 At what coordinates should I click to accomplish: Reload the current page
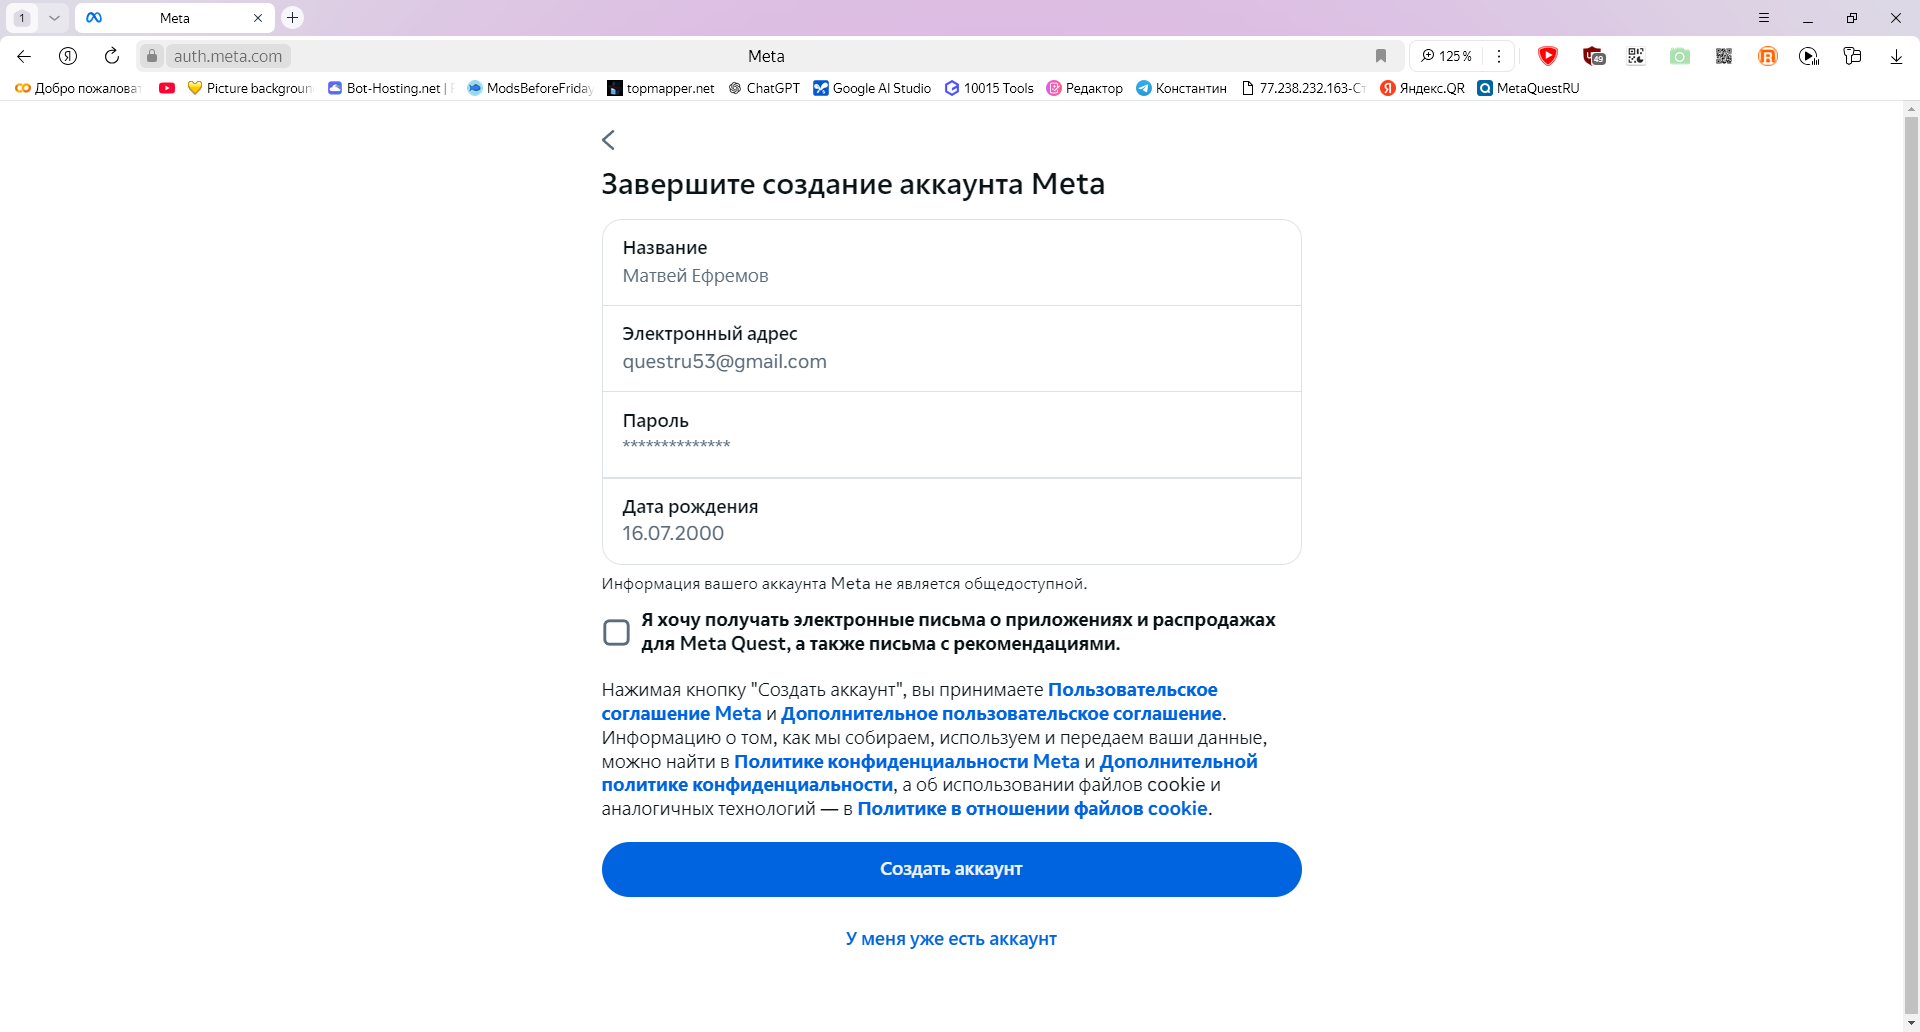click(112, 56)
